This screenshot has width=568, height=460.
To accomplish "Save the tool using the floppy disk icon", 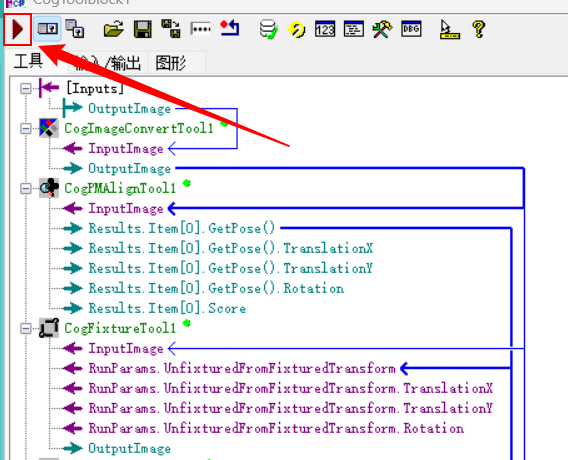I will (x=143, y=29).
